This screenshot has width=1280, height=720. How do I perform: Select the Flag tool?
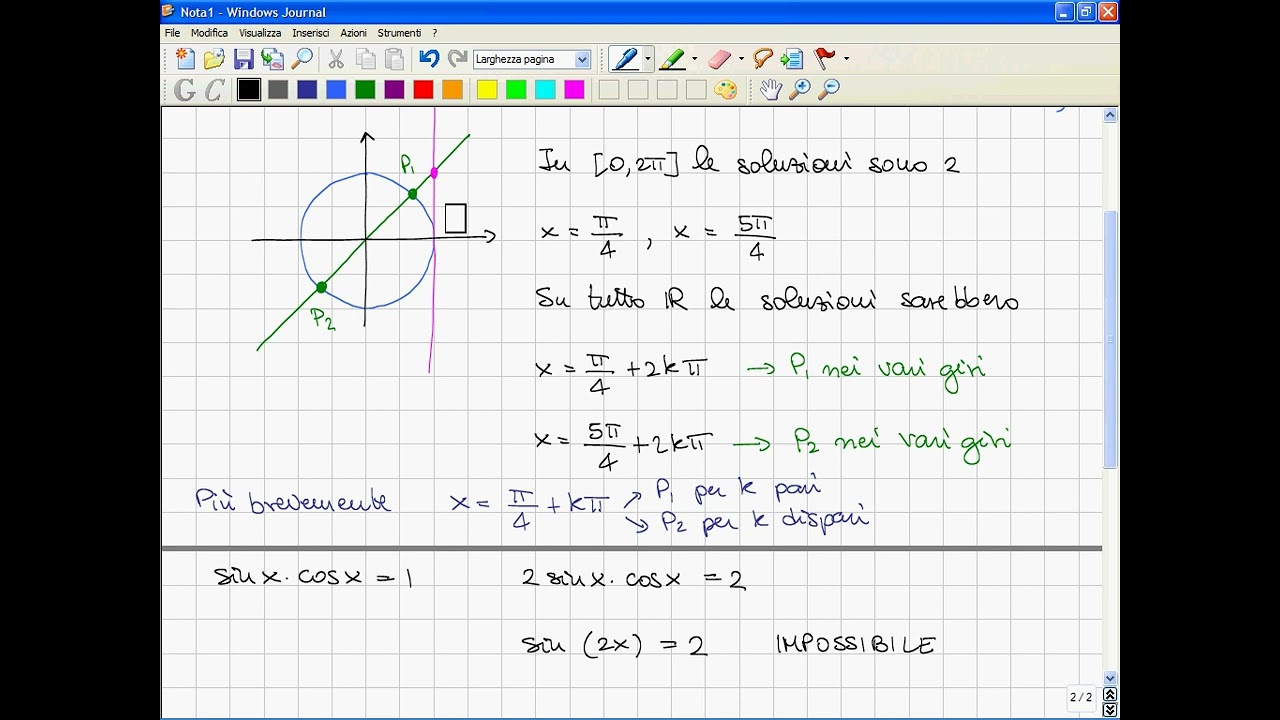(825, 59)
